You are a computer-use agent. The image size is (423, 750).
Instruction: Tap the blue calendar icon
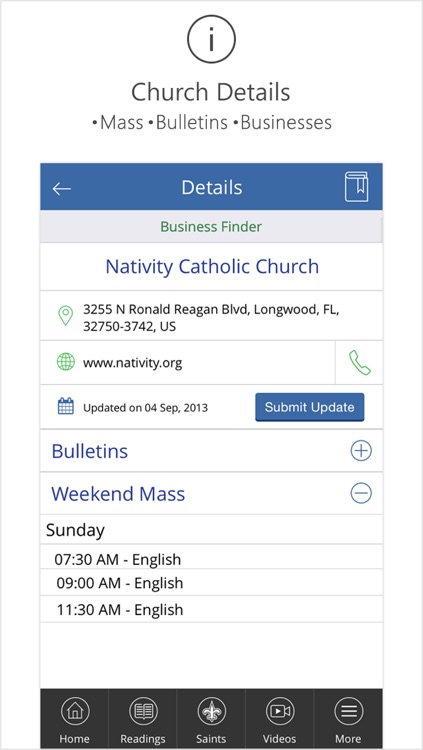coord(66,407)
